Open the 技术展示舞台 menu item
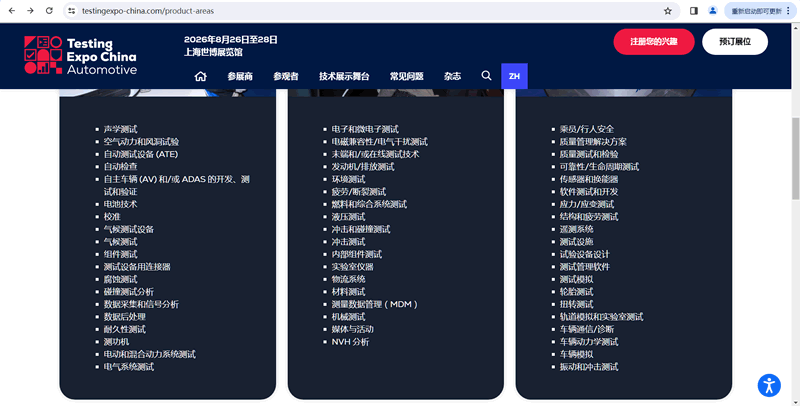 (344, 76)
